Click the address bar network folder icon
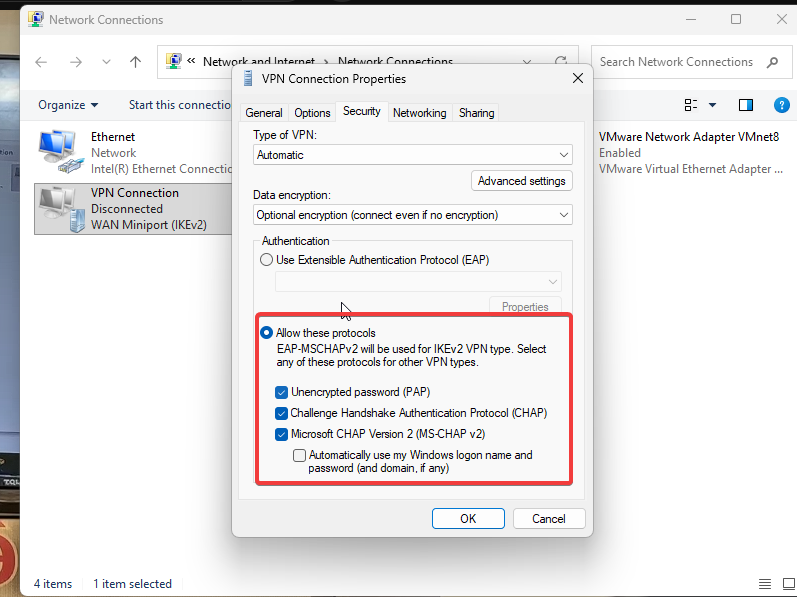Image resolution: width=797 pixels, height=597 pixels. point(174,61)
